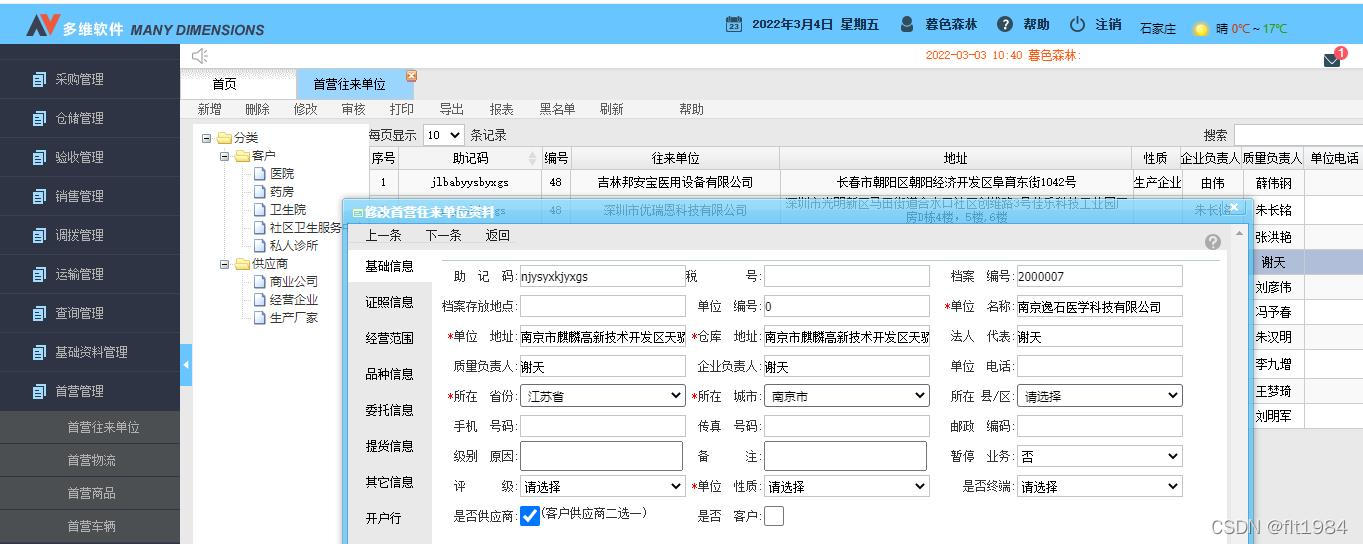Viewport: 1363px width, 544px height.
Task: Select 医院 in the category tree
Action: (x=282, y=174)
